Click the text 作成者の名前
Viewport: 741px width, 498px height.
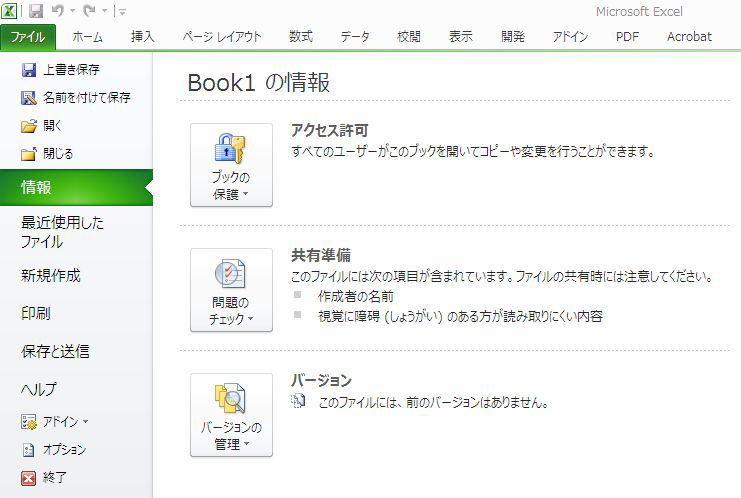(x=356, y=296)
